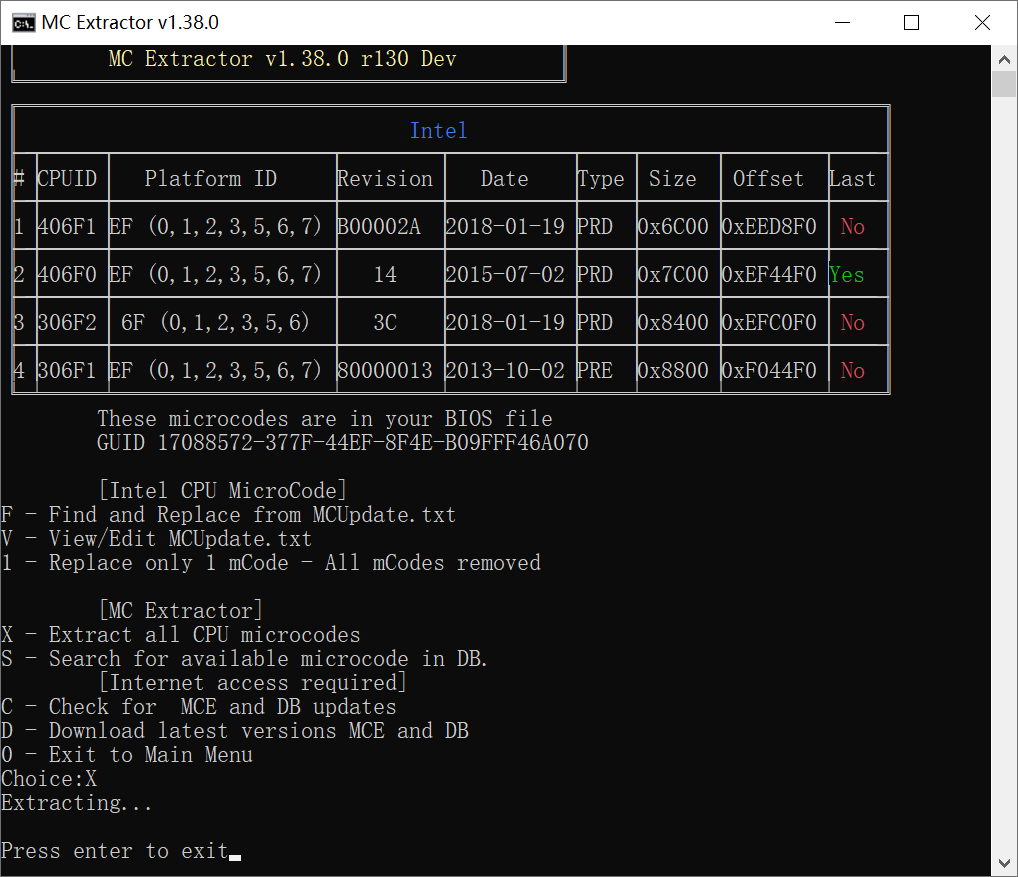Click offset 0xEED8F0
1018x877 pixels.
tap(769, 227)
